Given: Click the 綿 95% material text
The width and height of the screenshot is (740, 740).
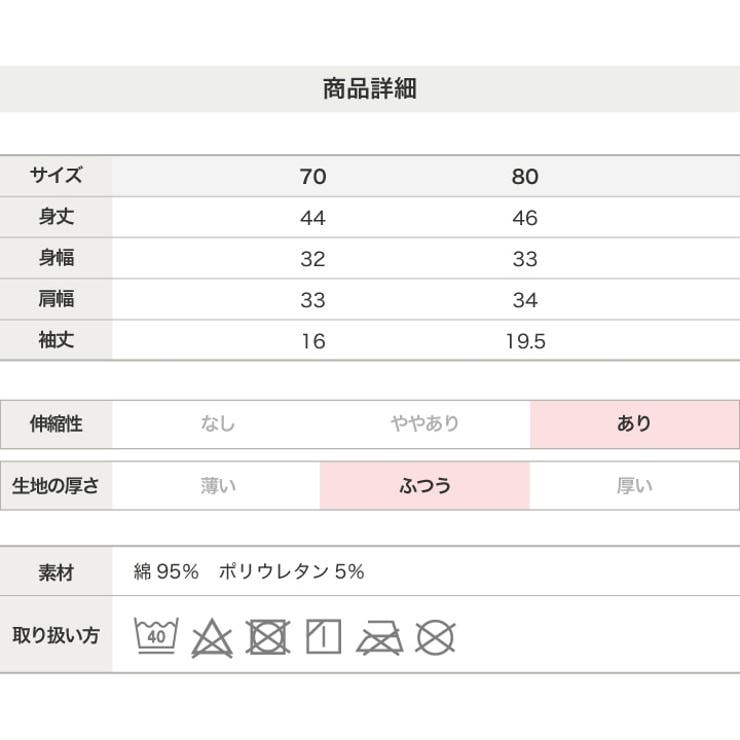Looking at the screenshot, I should tap(166, 572).
